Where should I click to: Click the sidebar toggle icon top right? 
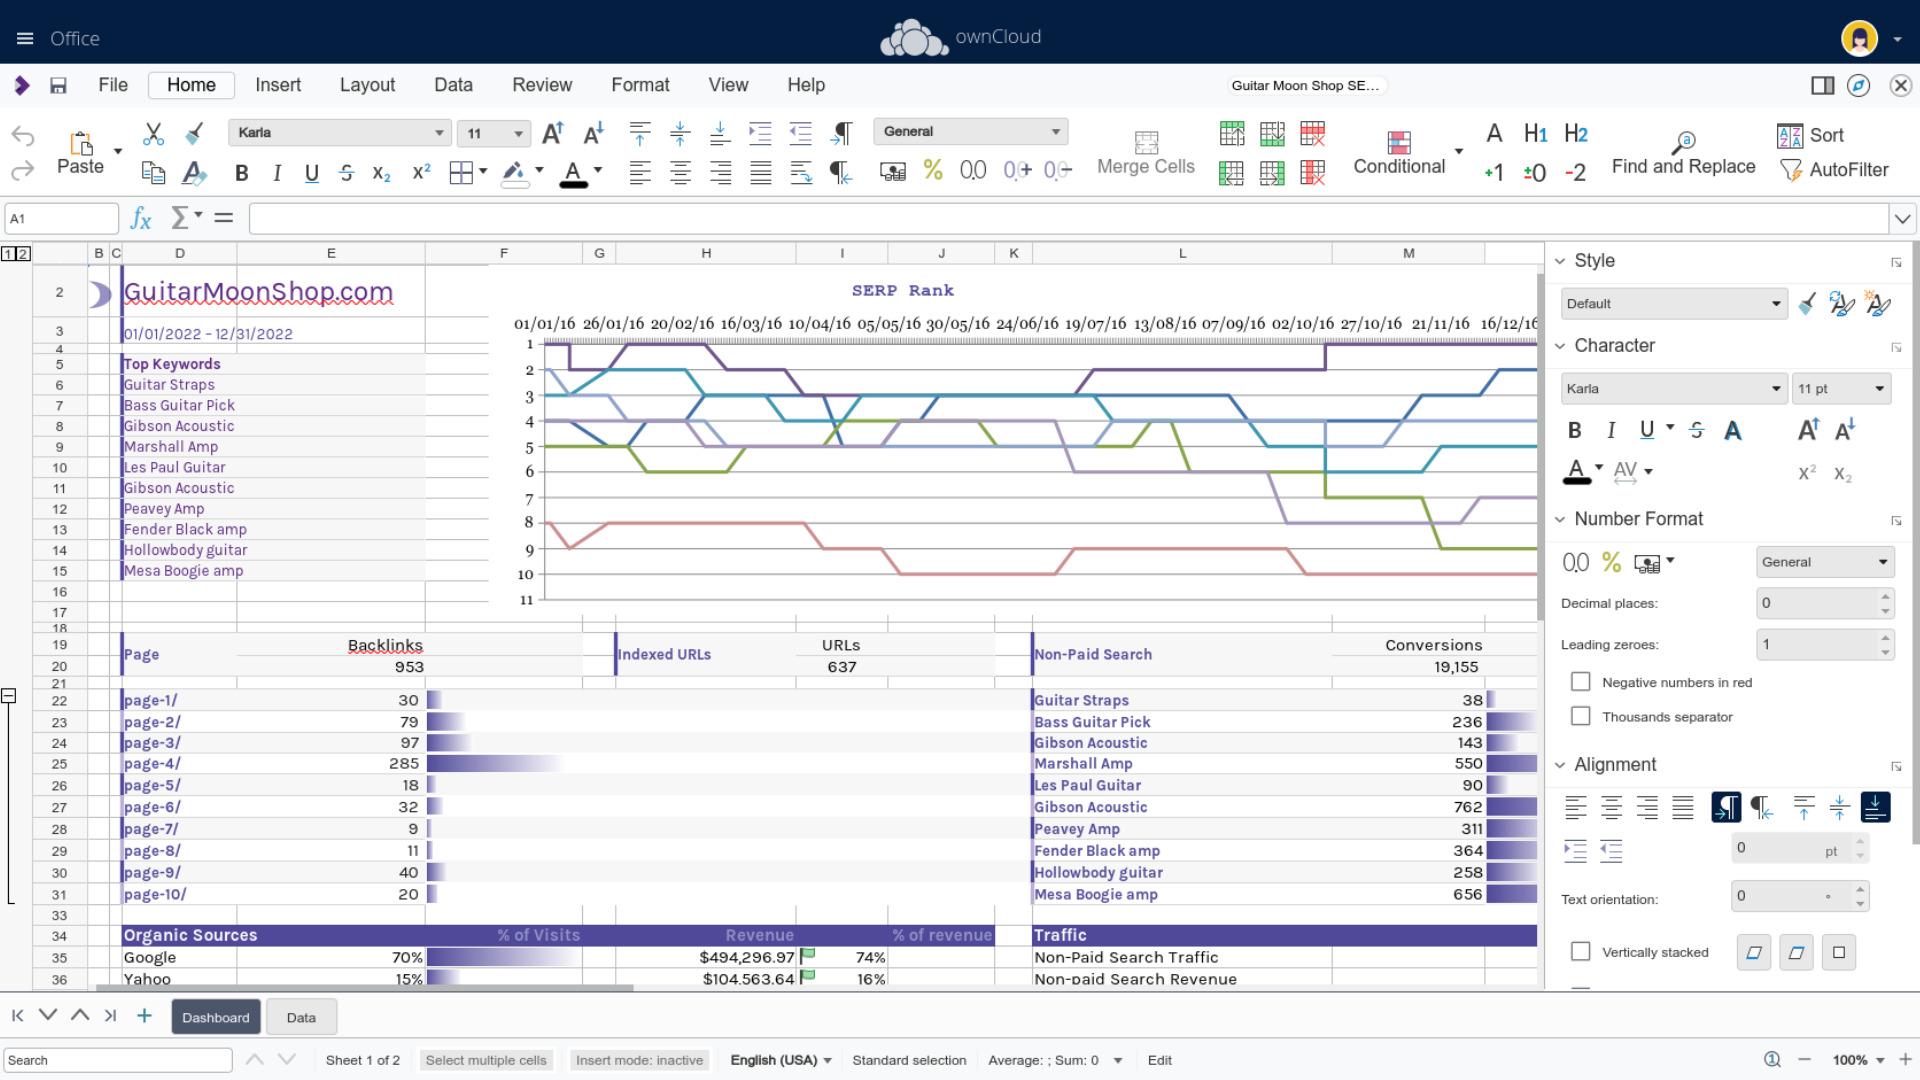pyautogui.click(x=1822, y=86)
